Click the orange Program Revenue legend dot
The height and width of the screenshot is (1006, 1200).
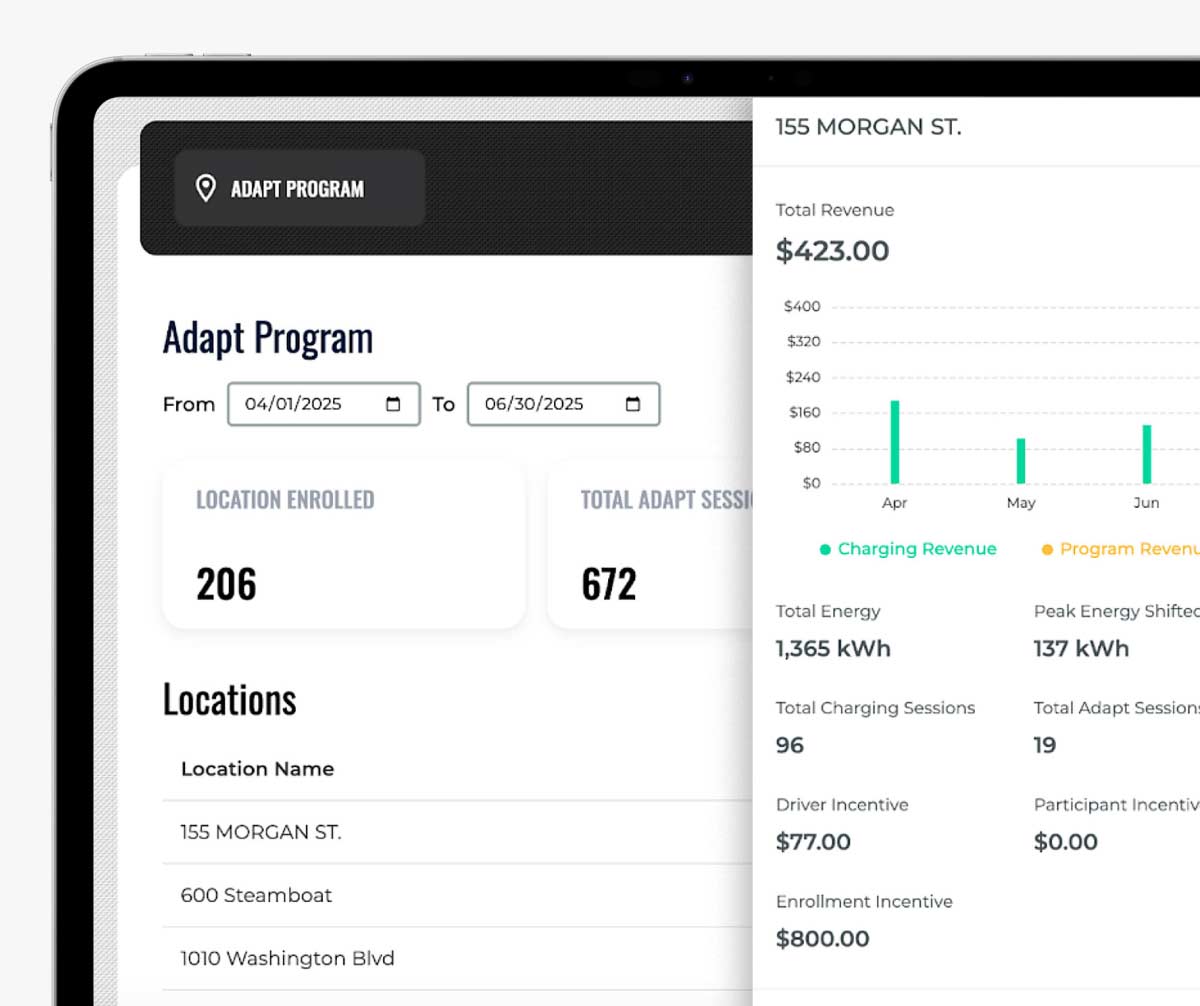1046,549
